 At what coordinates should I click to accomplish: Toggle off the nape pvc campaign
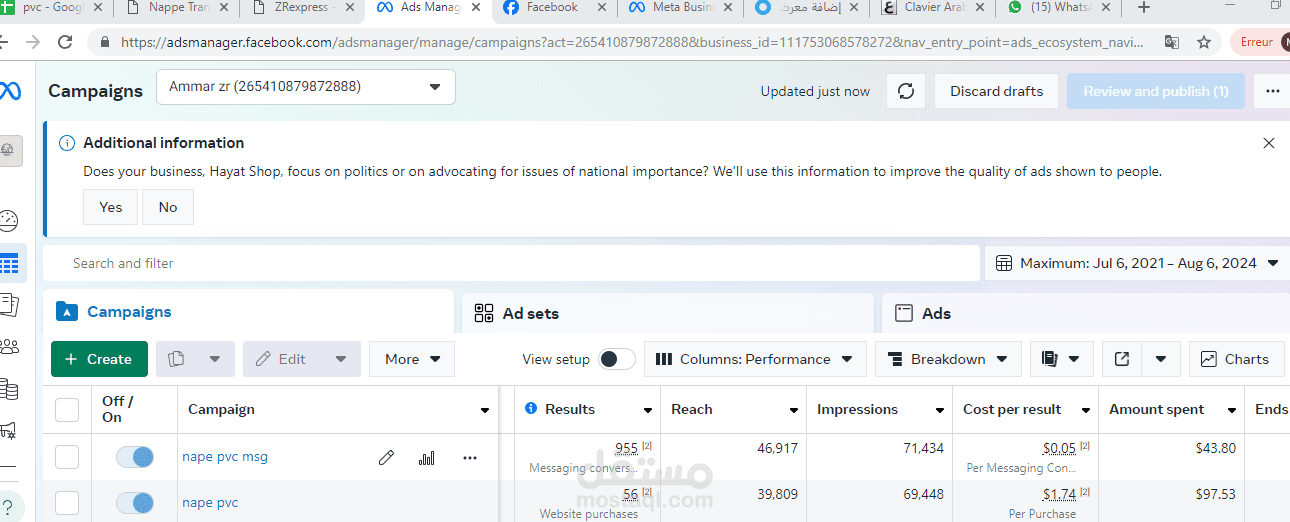coord(135,502)
